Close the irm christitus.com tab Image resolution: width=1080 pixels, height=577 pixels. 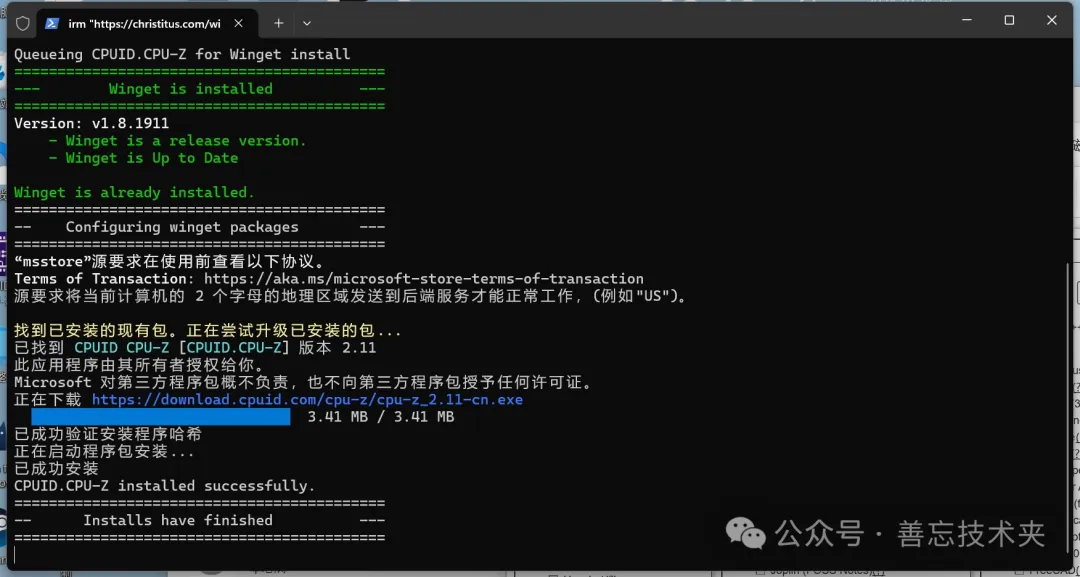238,23
